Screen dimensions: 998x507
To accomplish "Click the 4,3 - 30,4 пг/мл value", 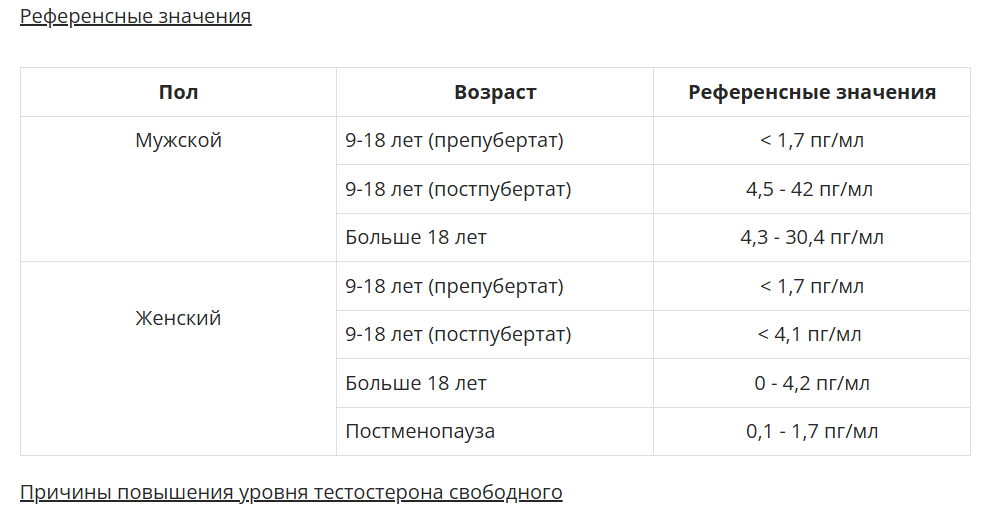I will (812, 237).
